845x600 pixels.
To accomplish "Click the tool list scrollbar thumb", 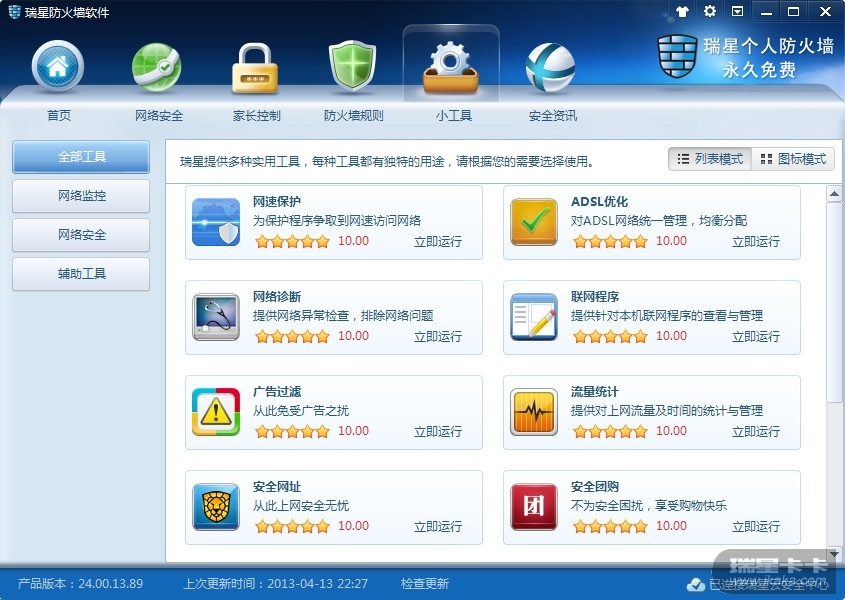I will (x=834, y=302).
